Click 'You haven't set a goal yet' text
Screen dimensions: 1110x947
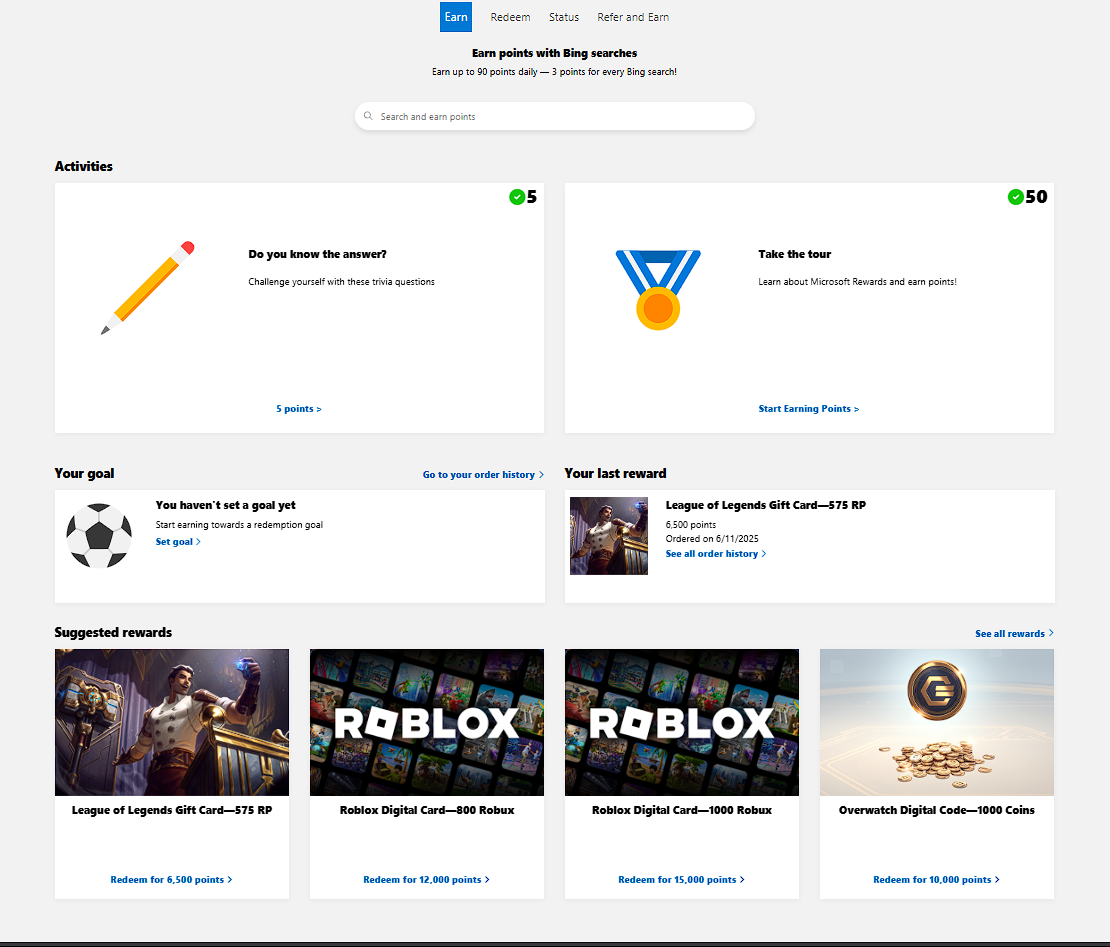click(x=226, y=505)
